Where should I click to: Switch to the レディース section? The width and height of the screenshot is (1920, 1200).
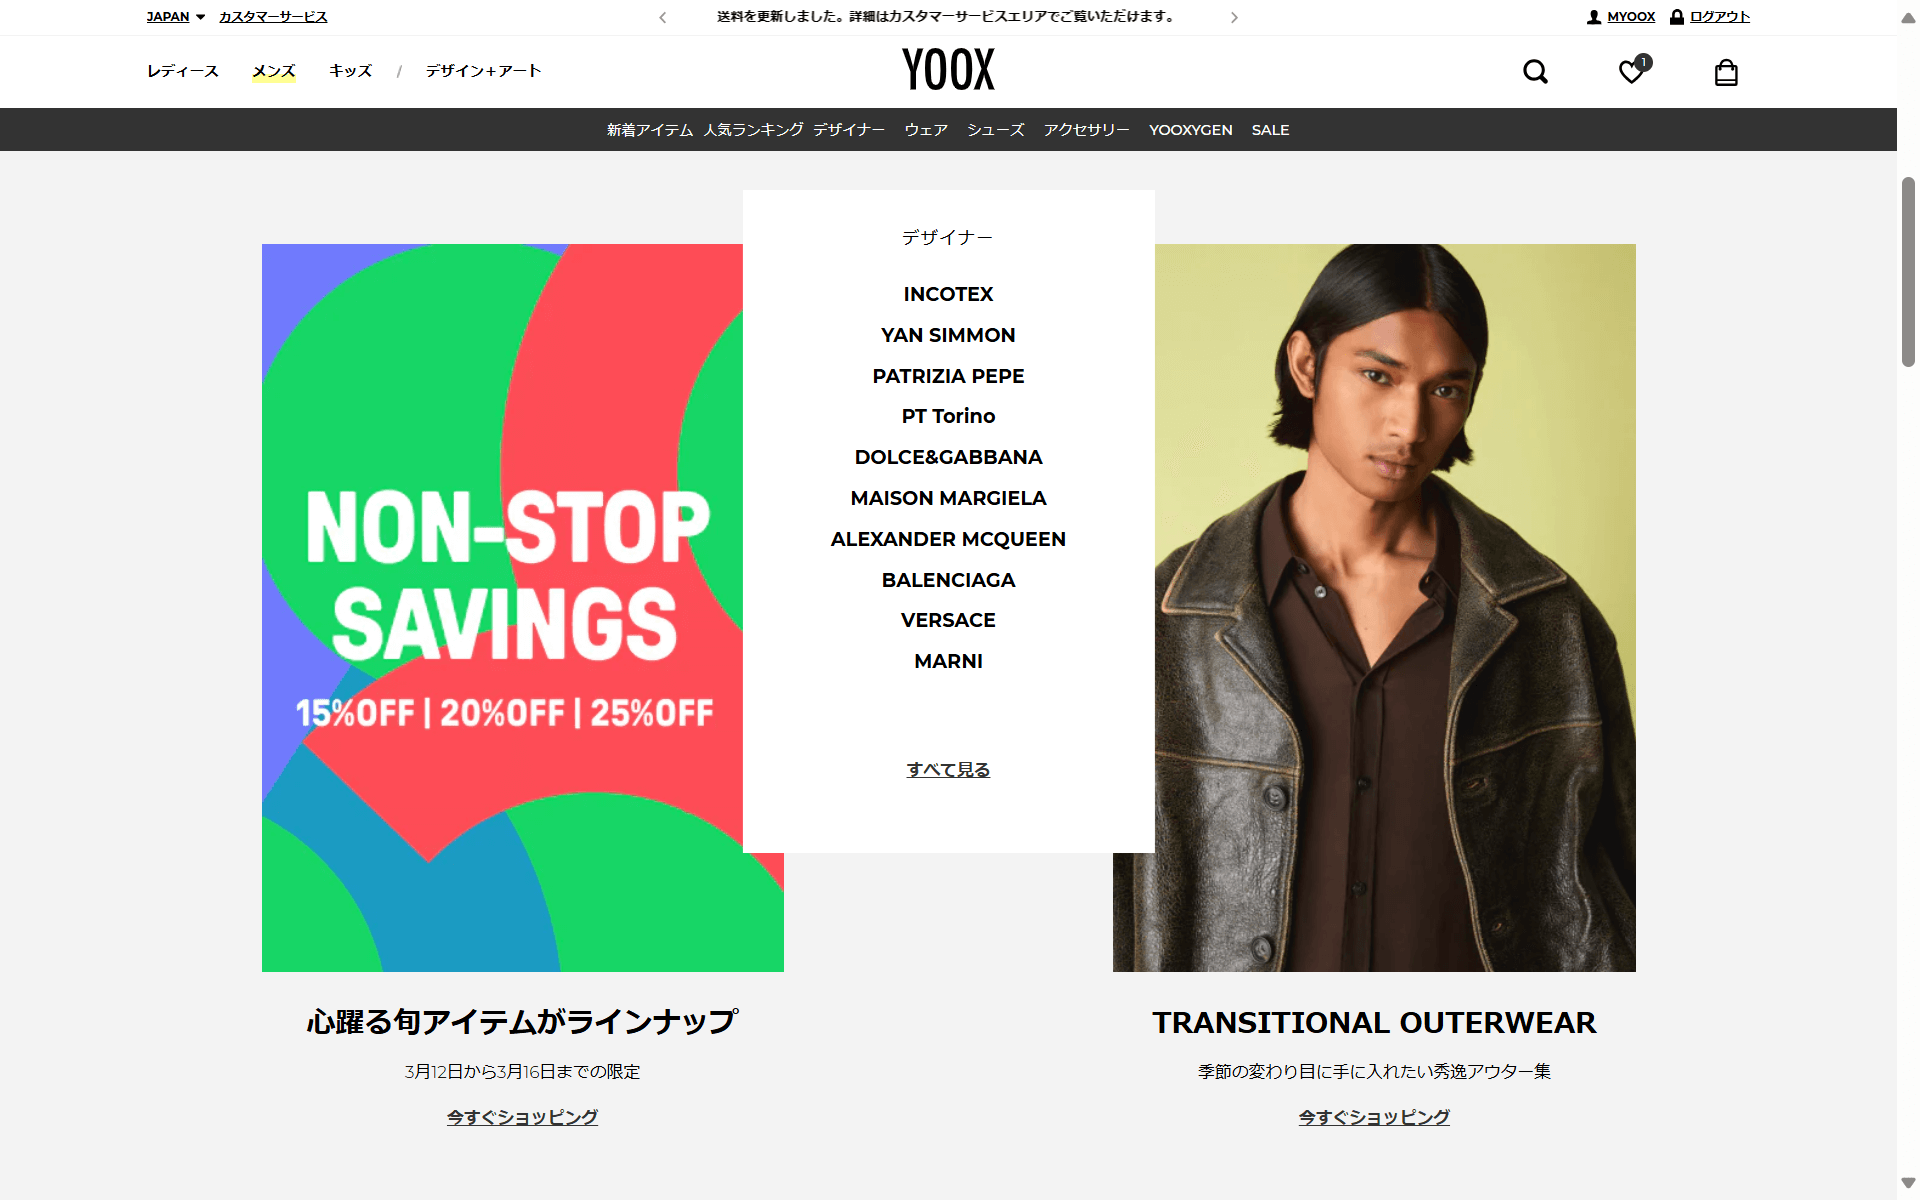click(x=183, y=71)
